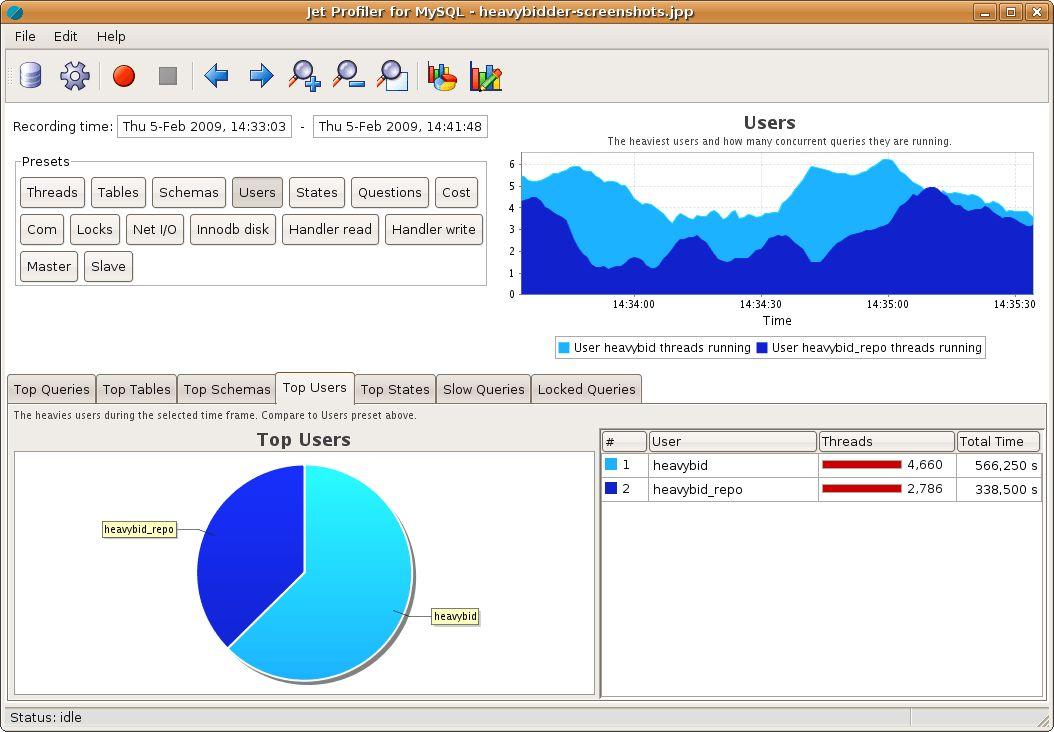Enable the Innodb disk preset

coord(232,229)
